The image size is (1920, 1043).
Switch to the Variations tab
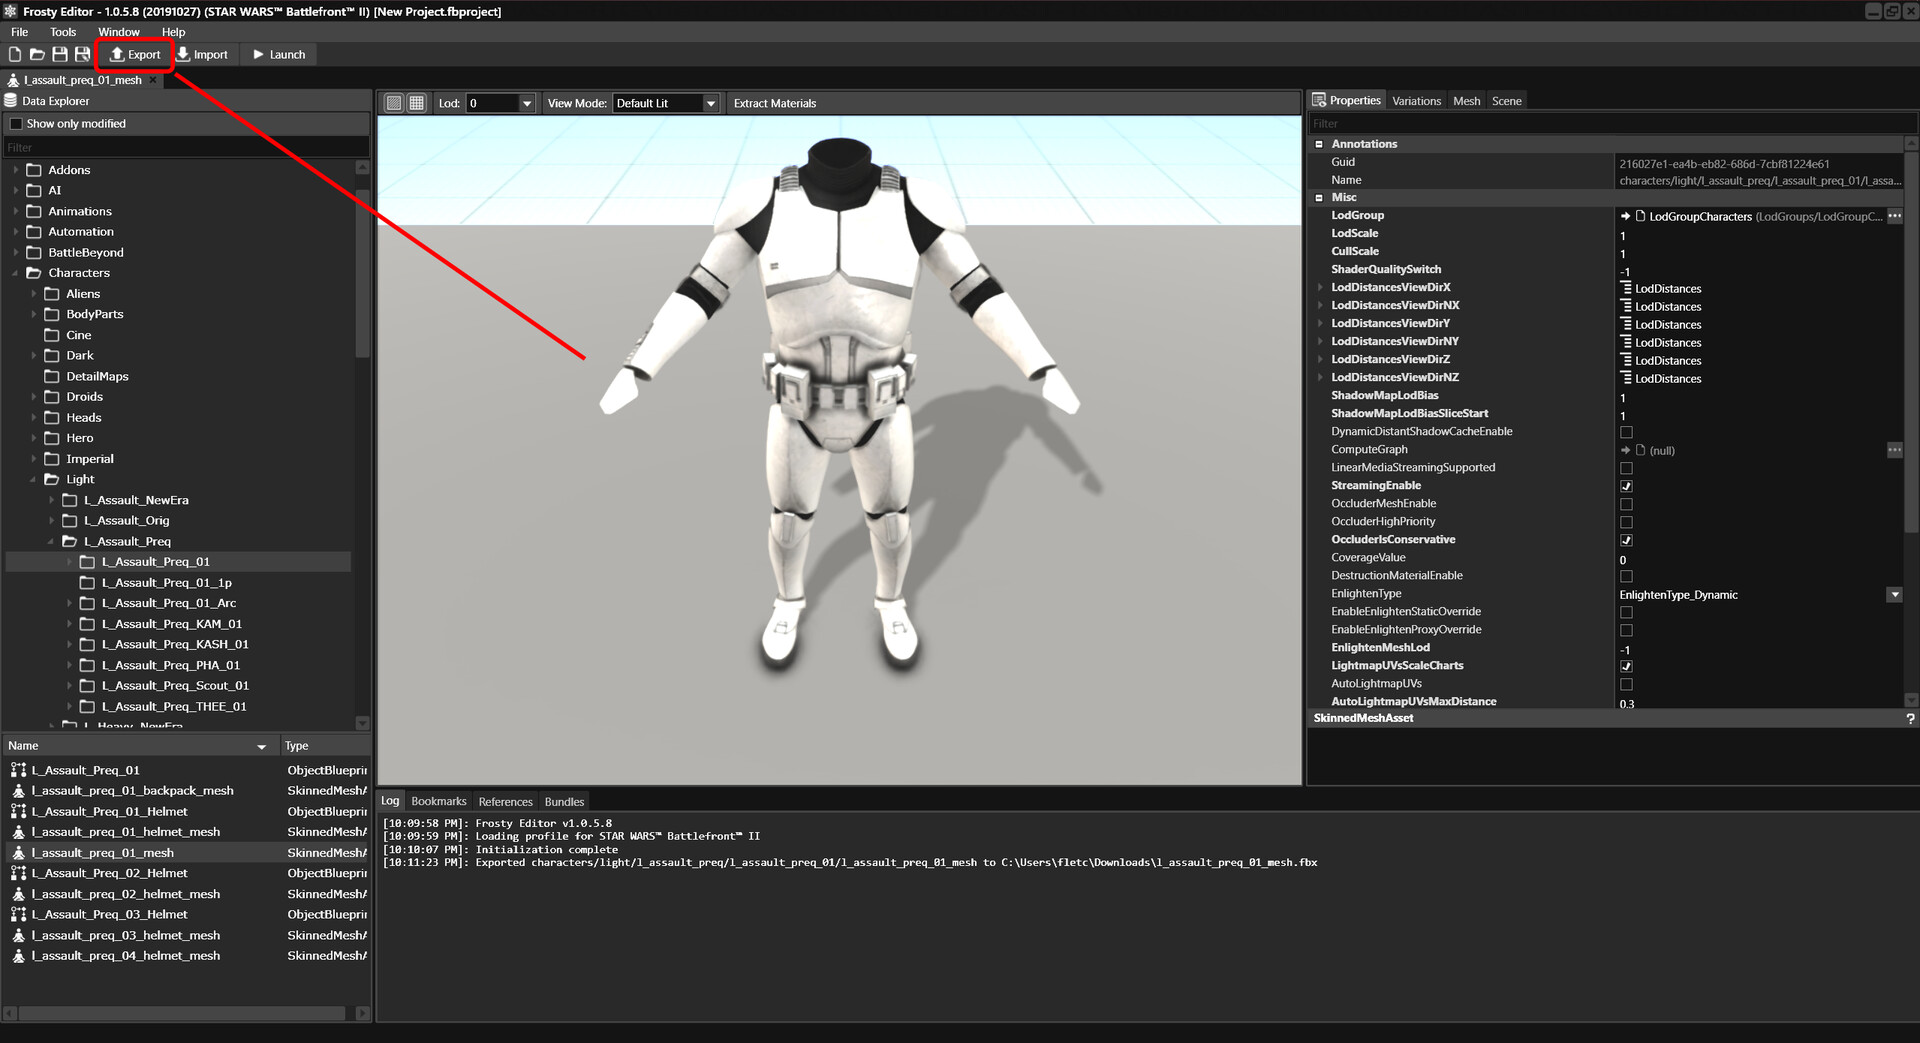click(x=1416, y=101)
